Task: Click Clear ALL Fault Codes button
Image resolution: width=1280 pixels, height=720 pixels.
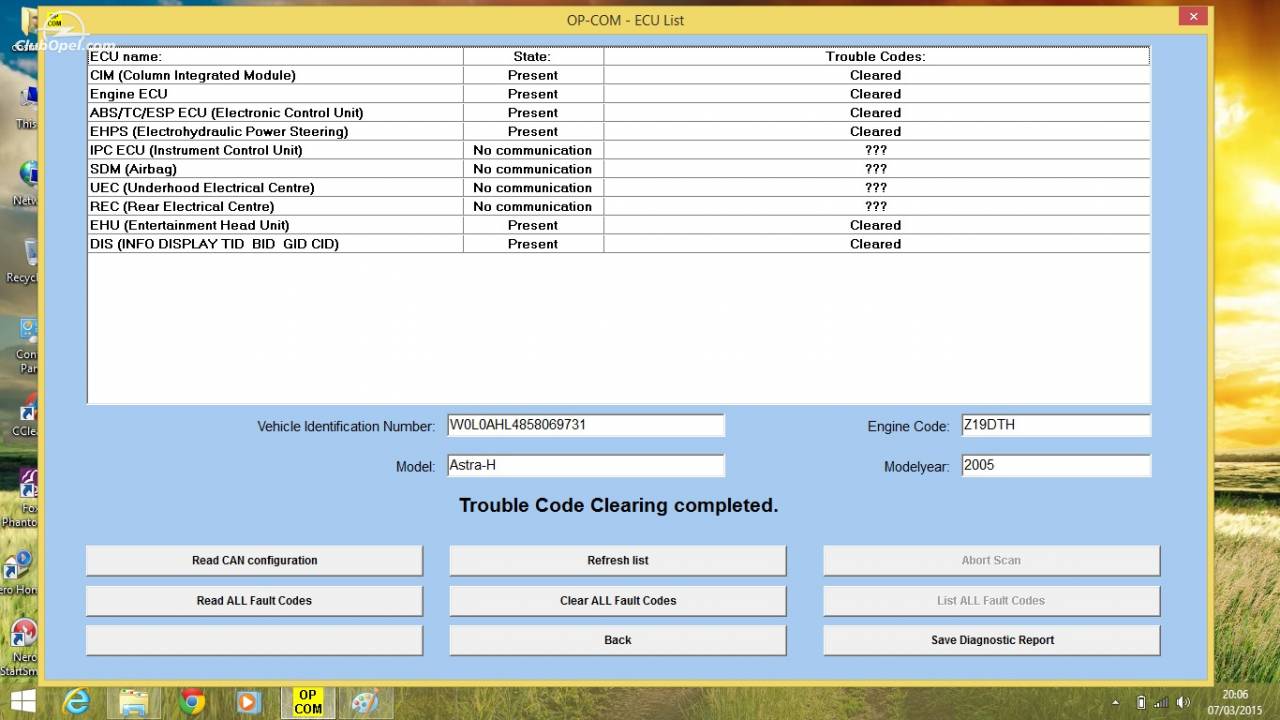Action: (617, 600)
